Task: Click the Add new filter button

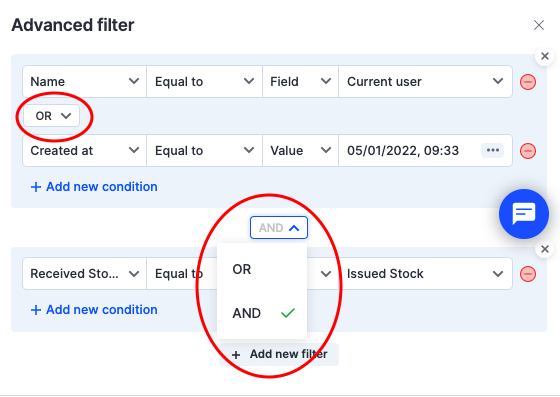Action: tap(279, 354)
